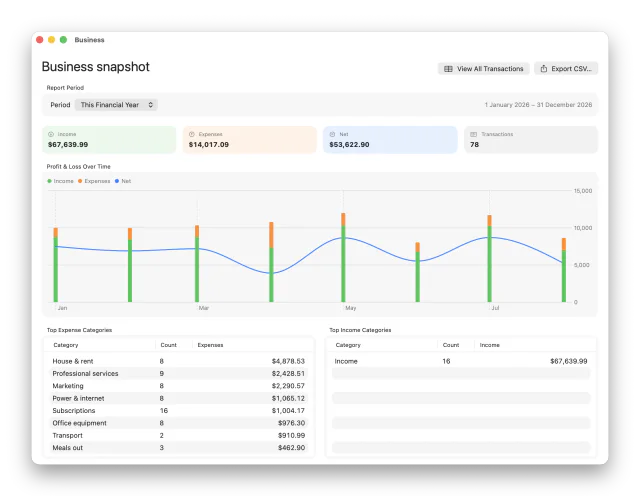Image resolution: width=640 pixels, height=496 pixels.
Task: Click the Business window title
Action: (89, 40)
